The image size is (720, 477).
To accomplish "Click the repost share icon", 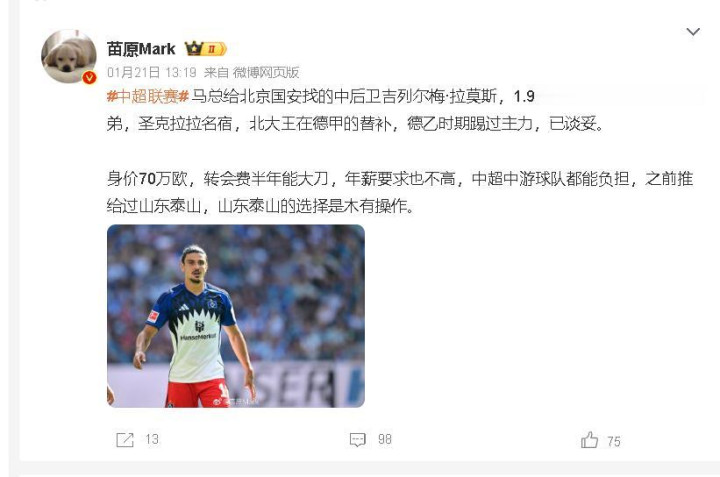I will (x=124, y=440).
